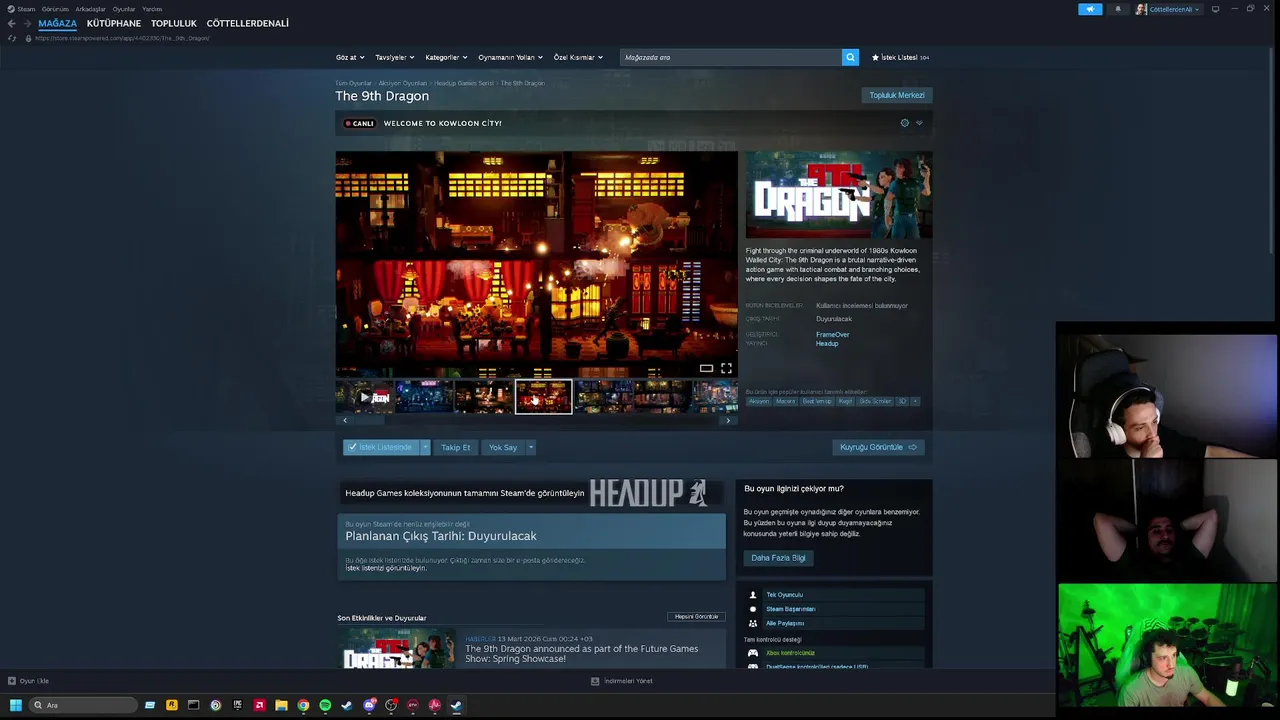Click the plus icon to add tags

coord(914,401)
